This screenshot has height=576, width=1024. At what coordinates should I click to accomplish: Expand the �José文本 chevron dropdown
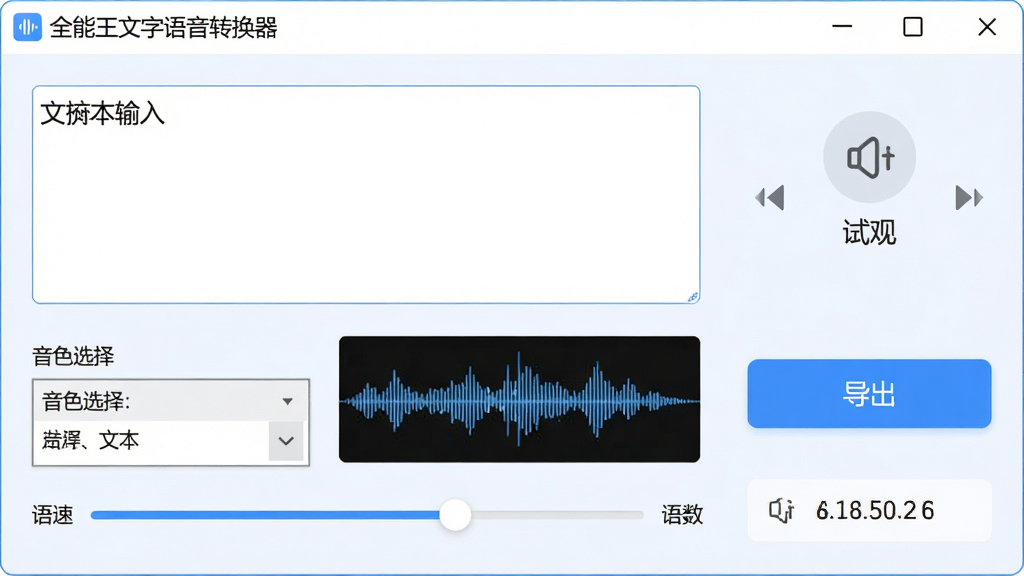click(286, 441)
